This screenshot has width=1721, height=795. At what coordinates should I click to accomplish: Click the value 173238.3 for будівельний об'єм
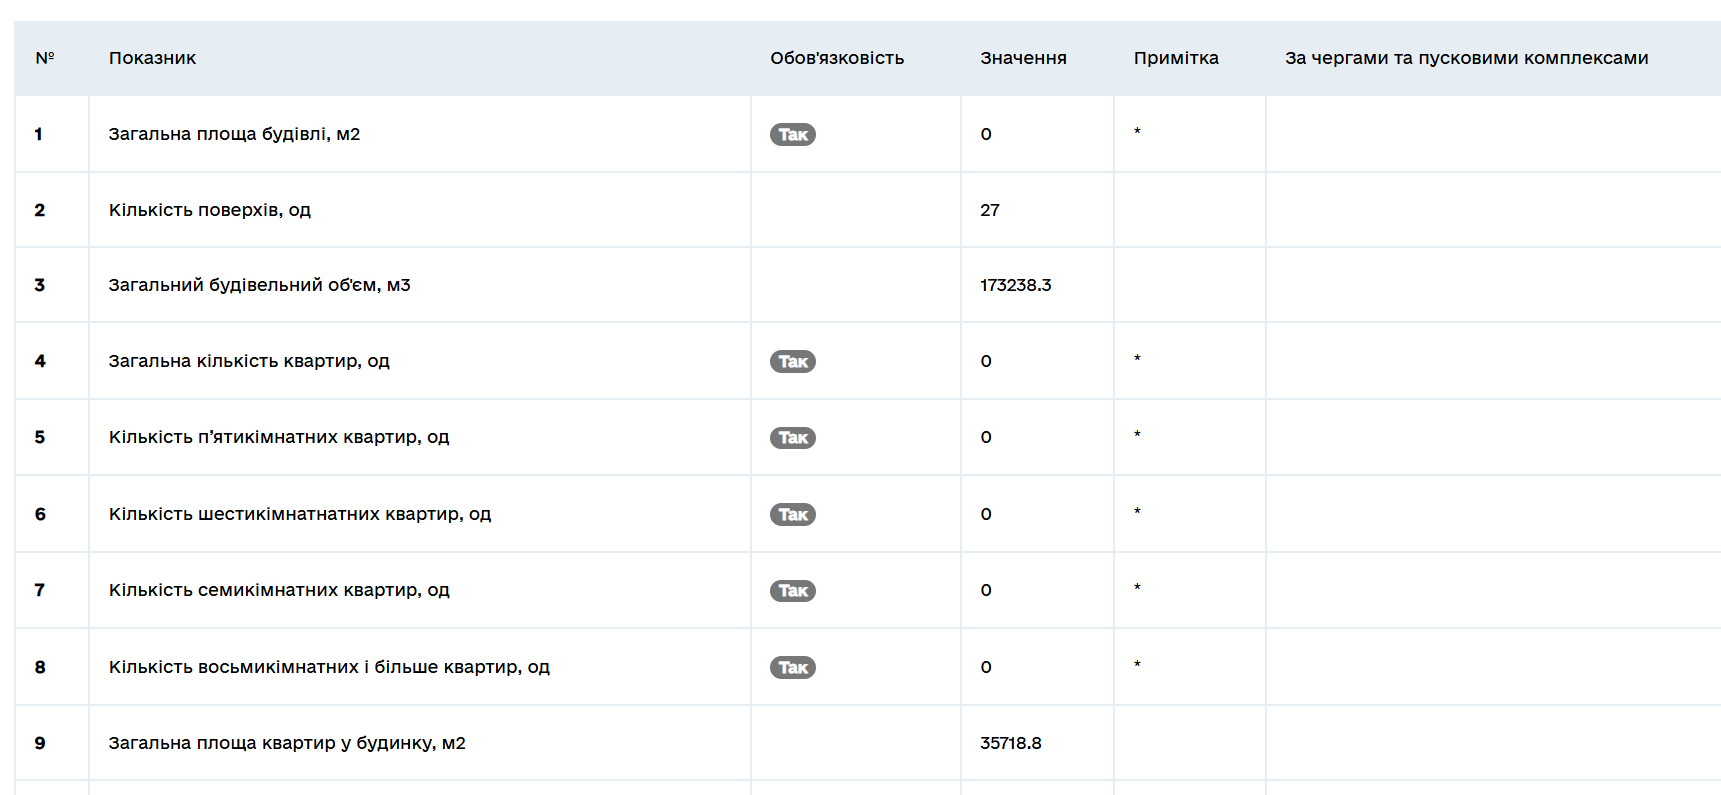[1015, 285]
